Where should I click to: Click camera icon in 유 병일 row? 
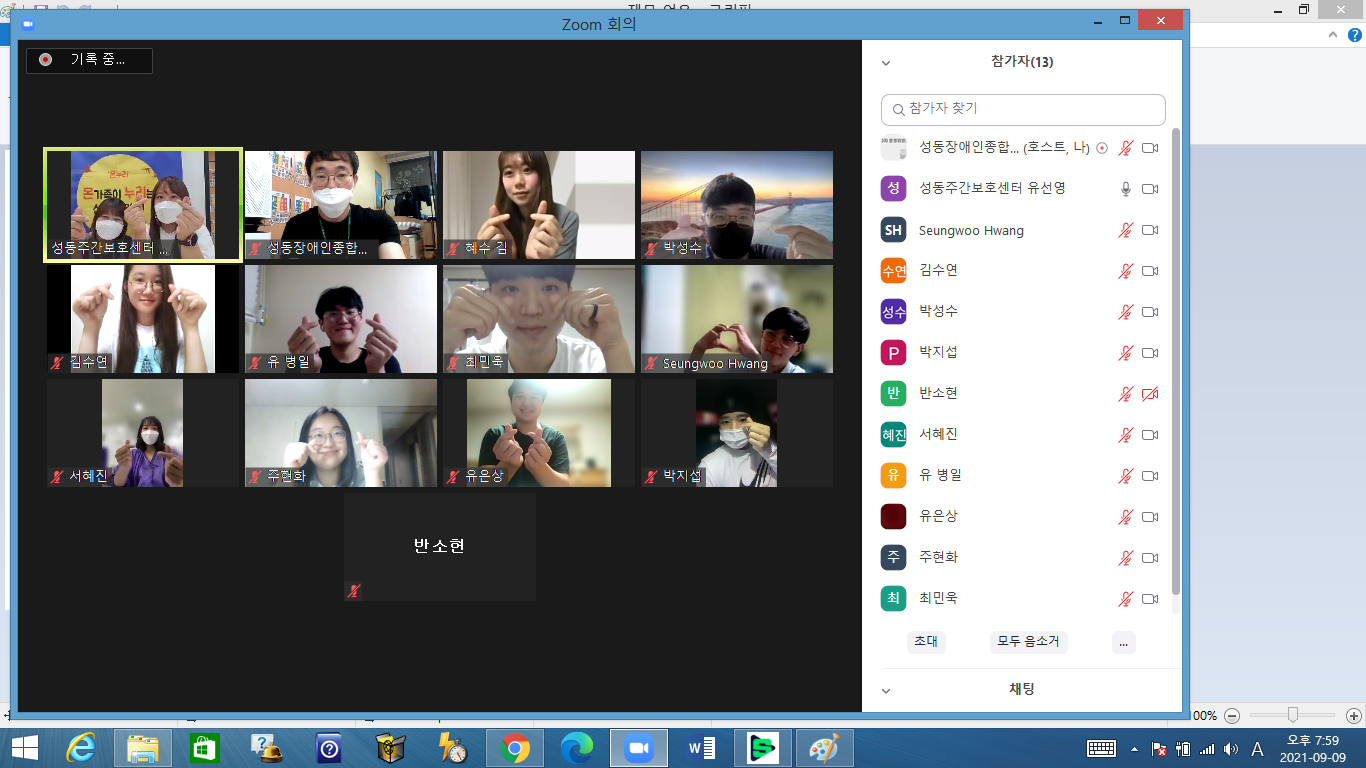[1150, 476]
